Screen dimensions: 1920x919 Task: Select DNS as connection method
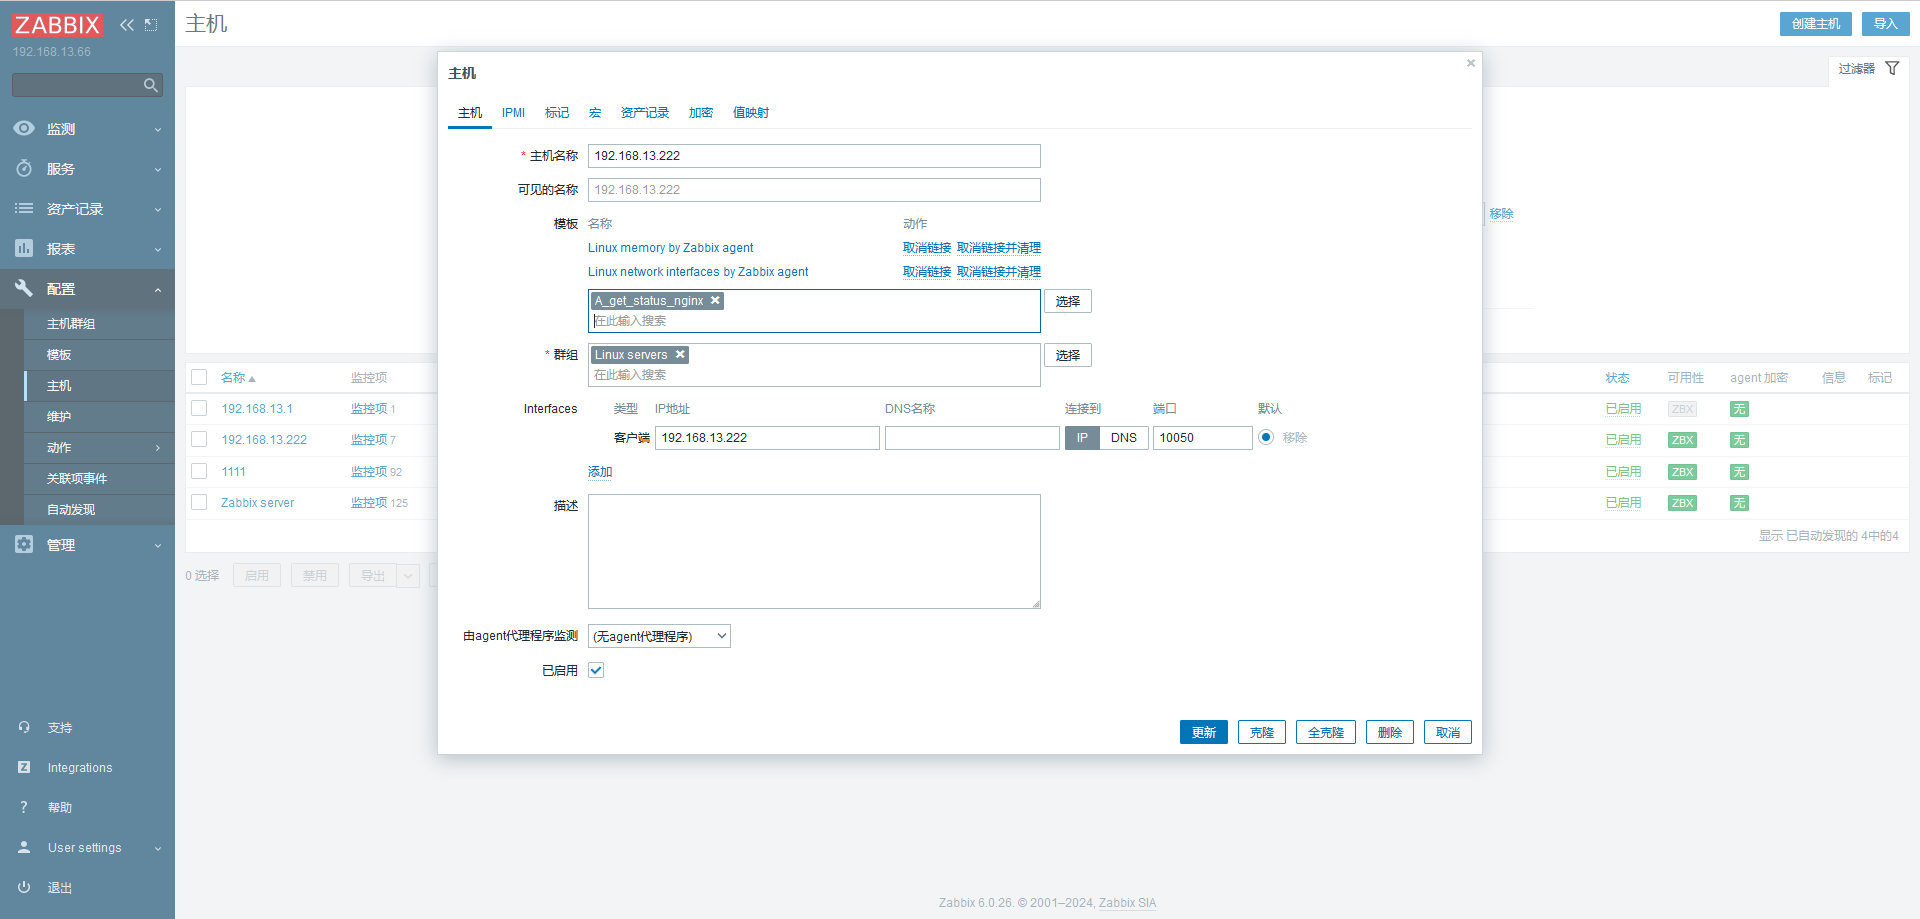coord(1123,438)
